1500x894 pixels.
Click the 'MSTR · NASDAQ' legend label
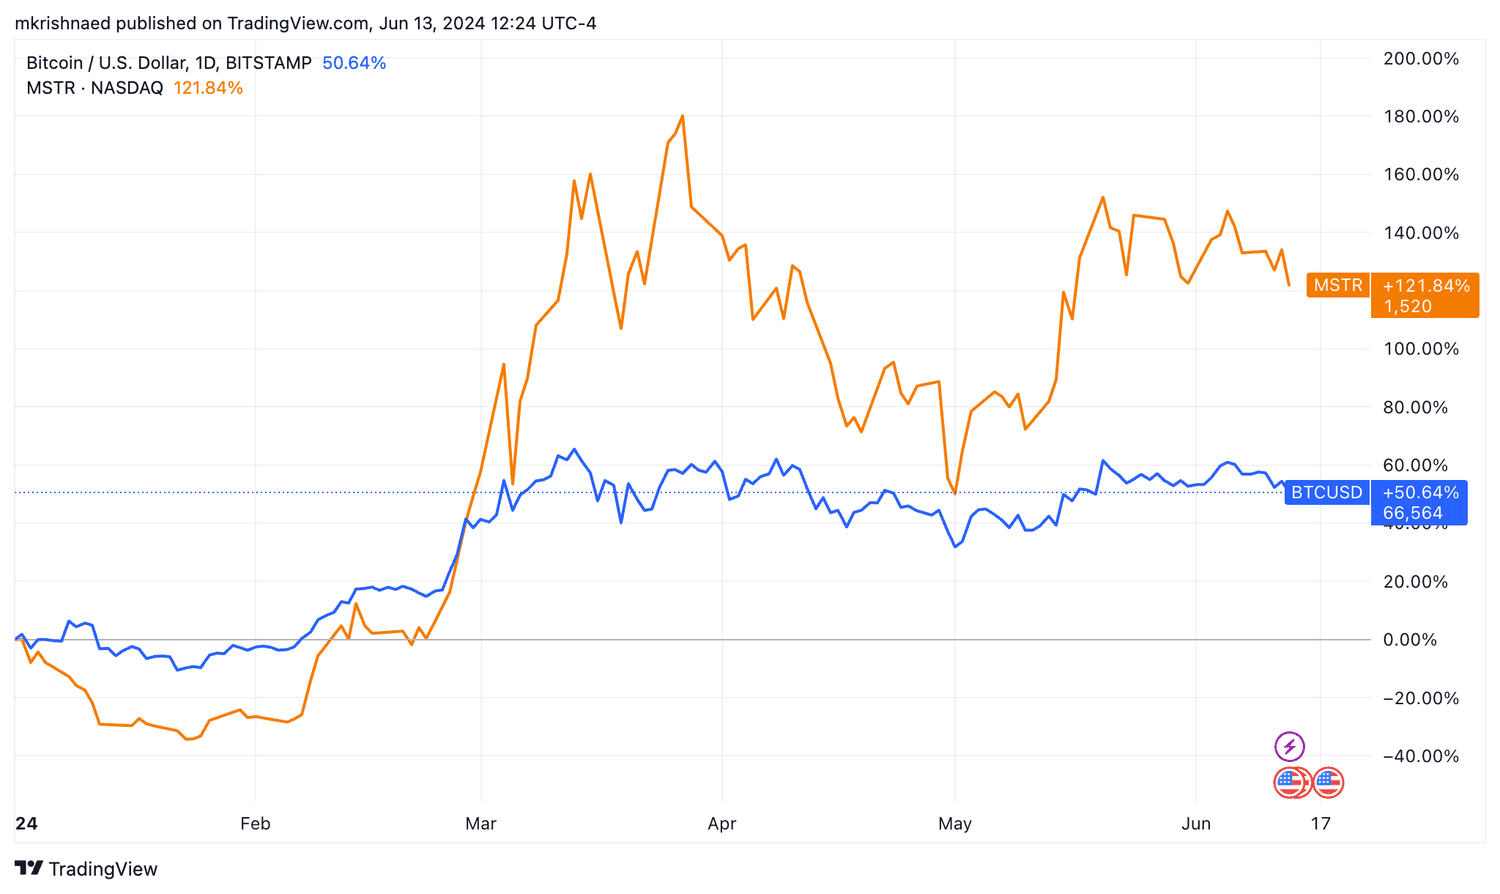[x=95, y=88]
